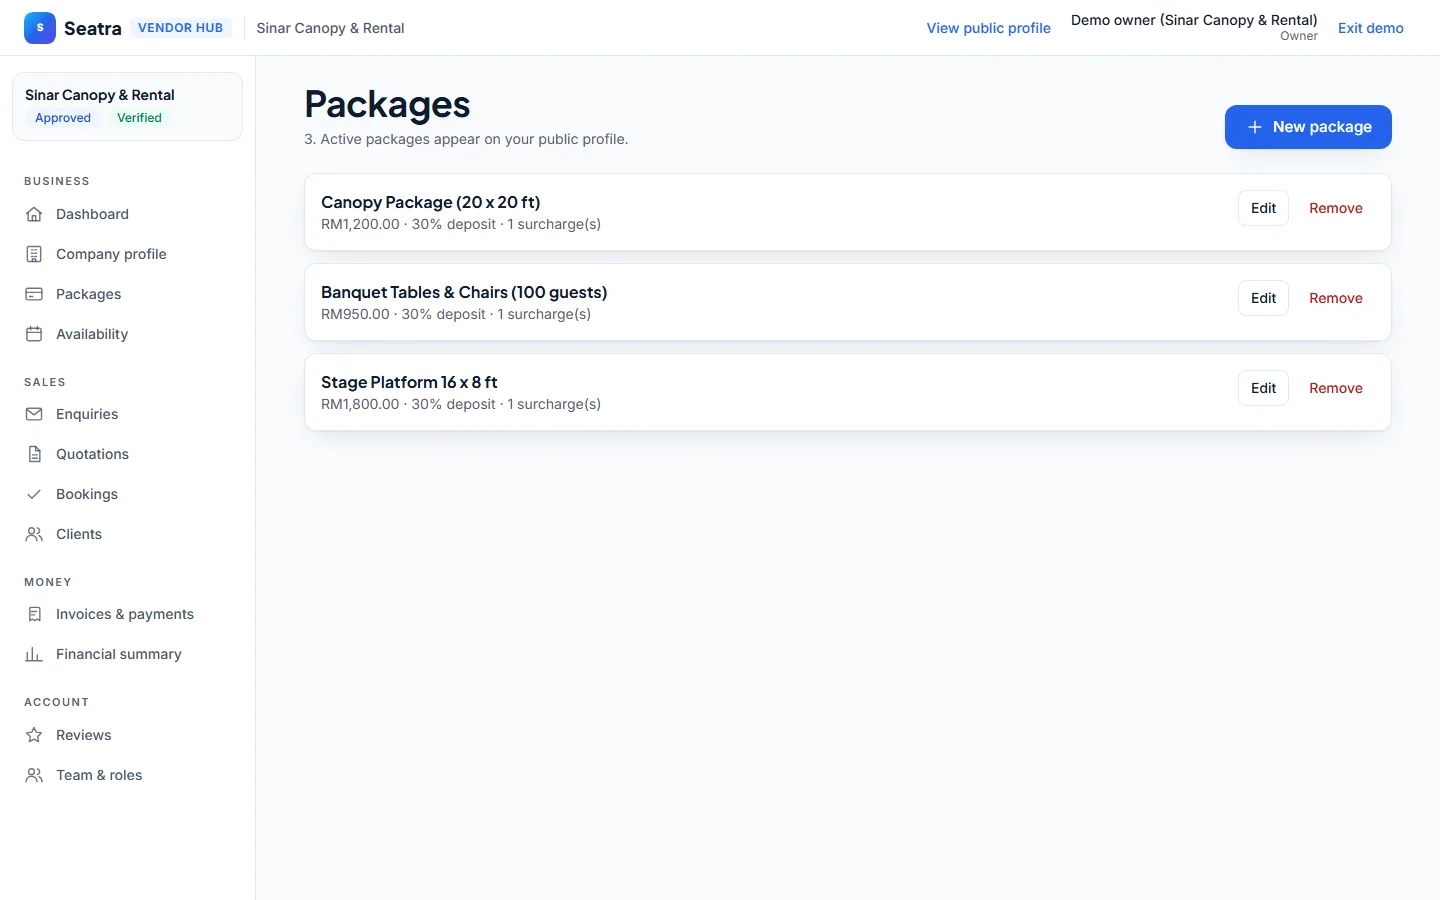1440x900 pixels.
Task: Click the Enquiries envelope icon
Action: coord(34,414)
